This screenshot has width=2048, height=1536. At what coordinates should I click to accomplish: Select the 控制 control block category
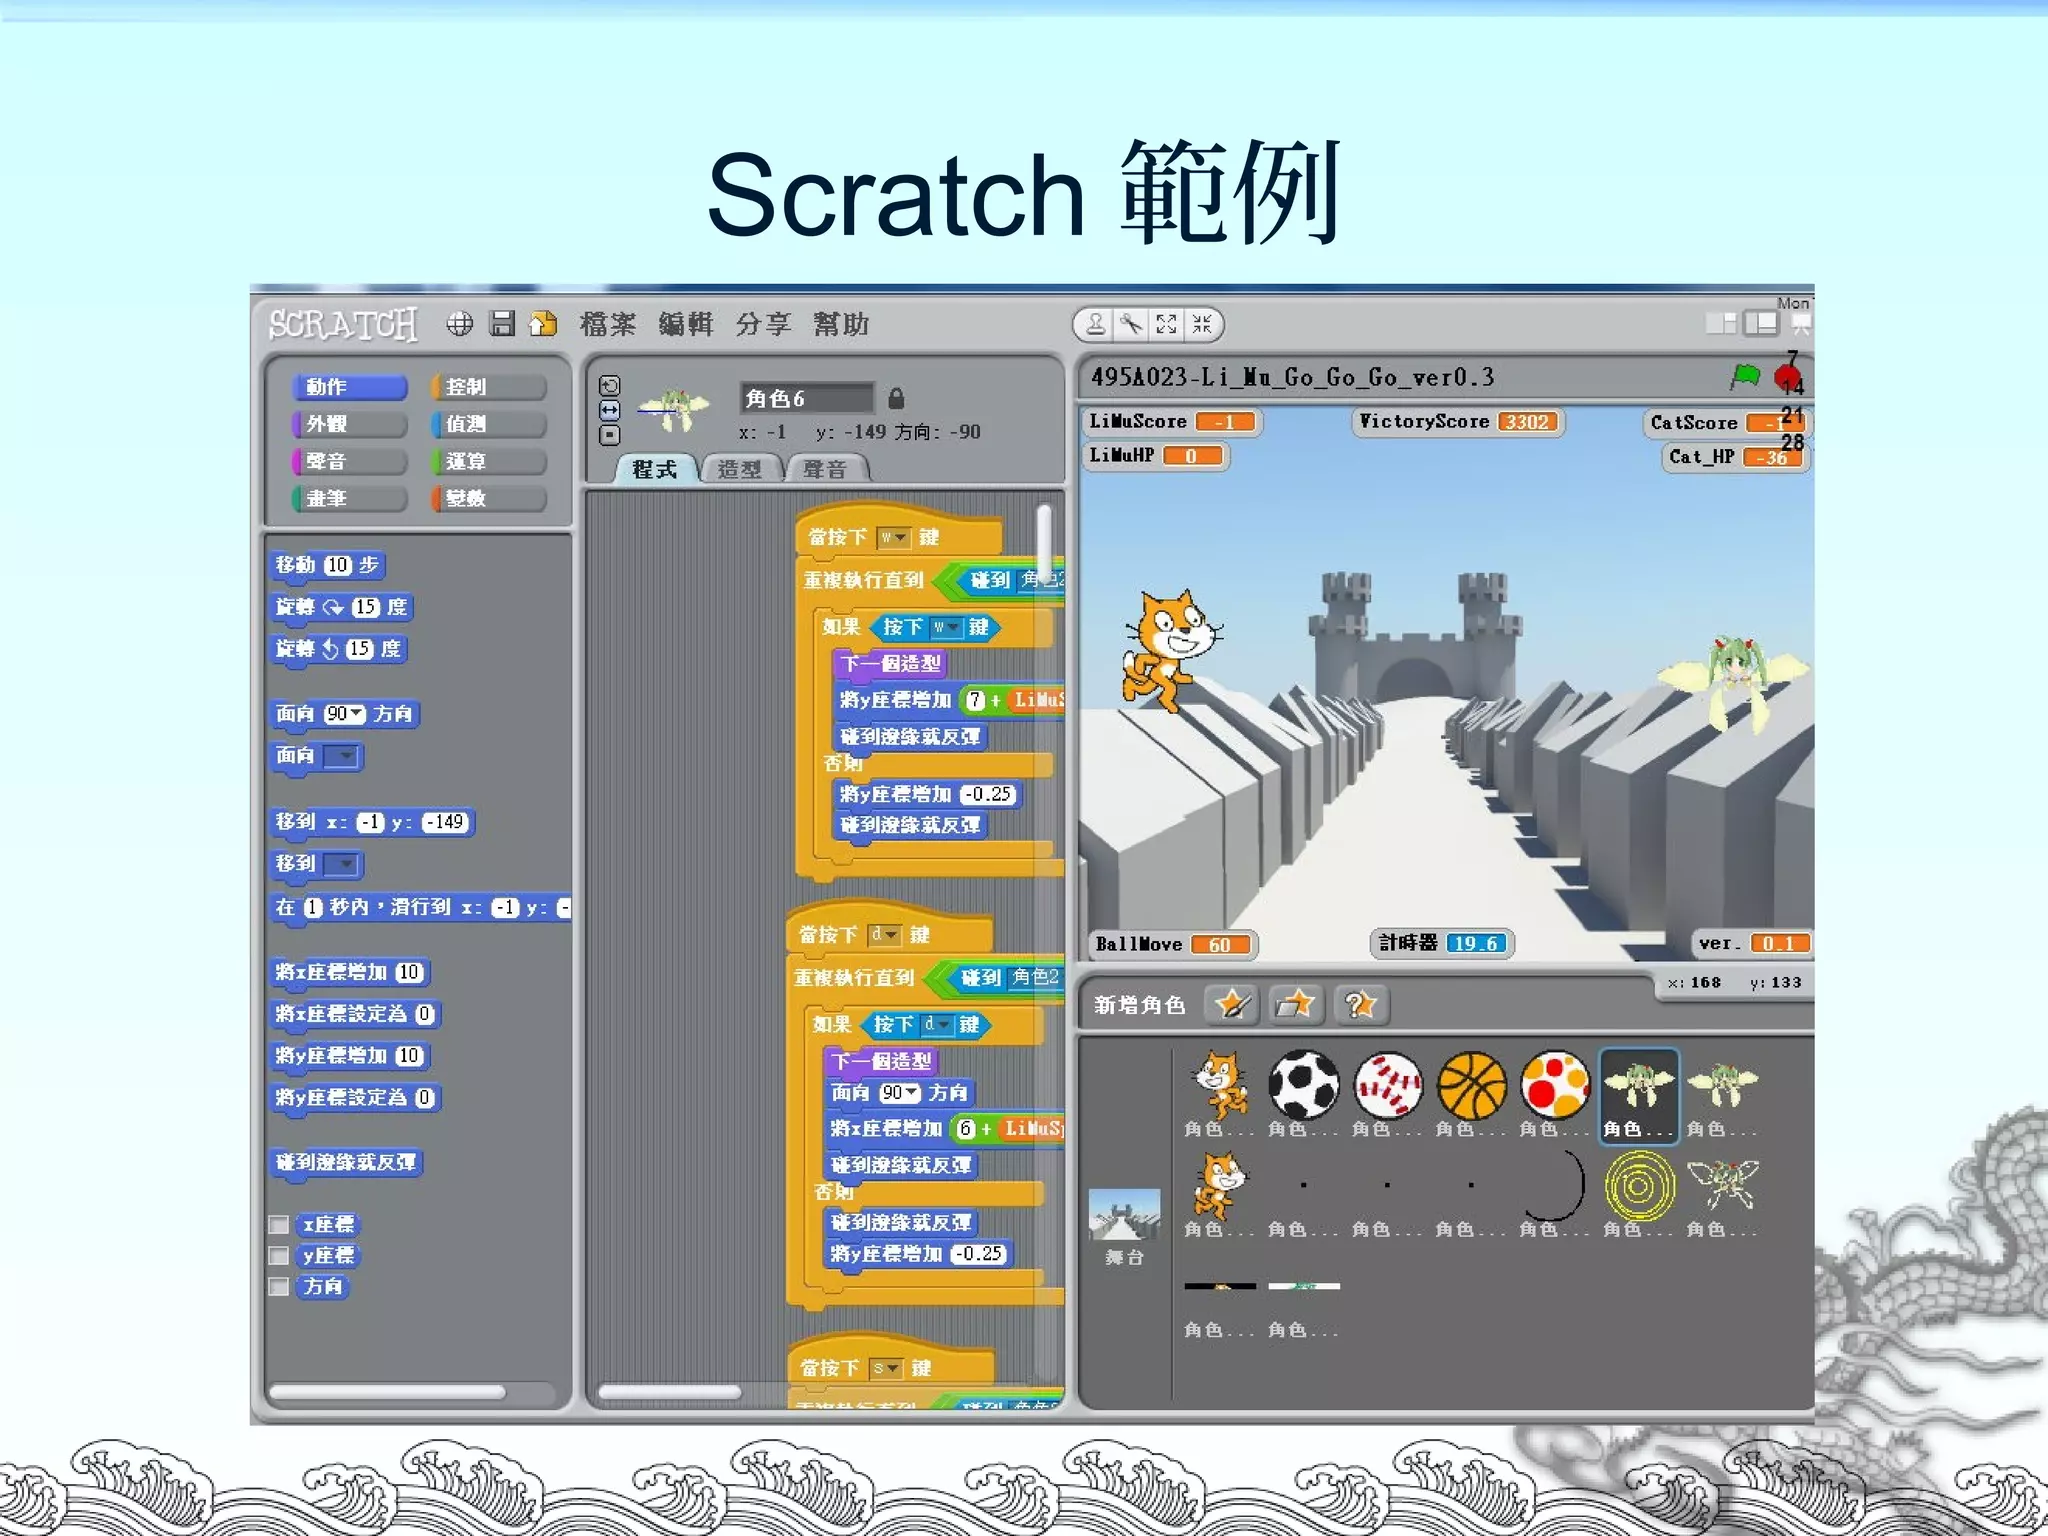point(489,387)
